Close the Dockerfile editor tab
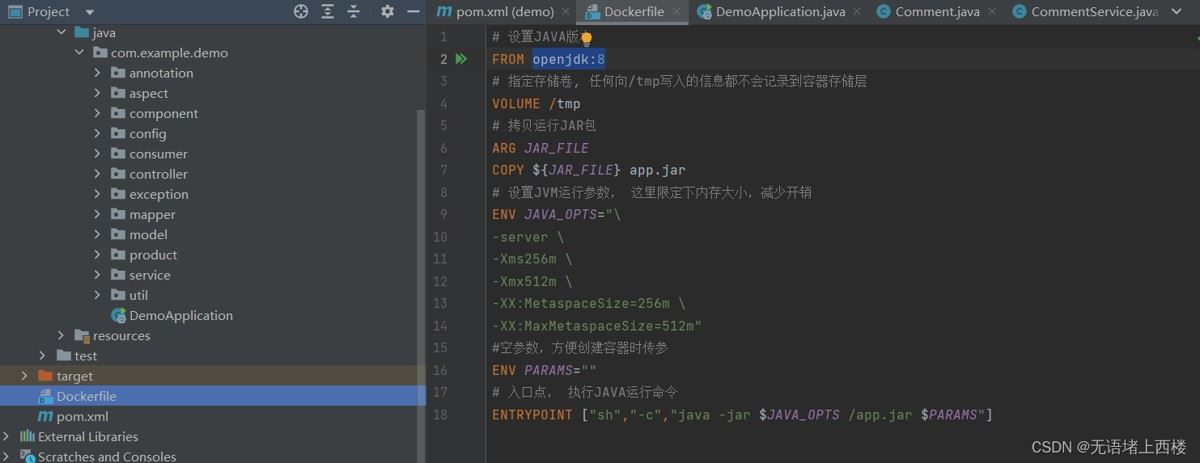The image size is (1200, 463). pos(677,12)
